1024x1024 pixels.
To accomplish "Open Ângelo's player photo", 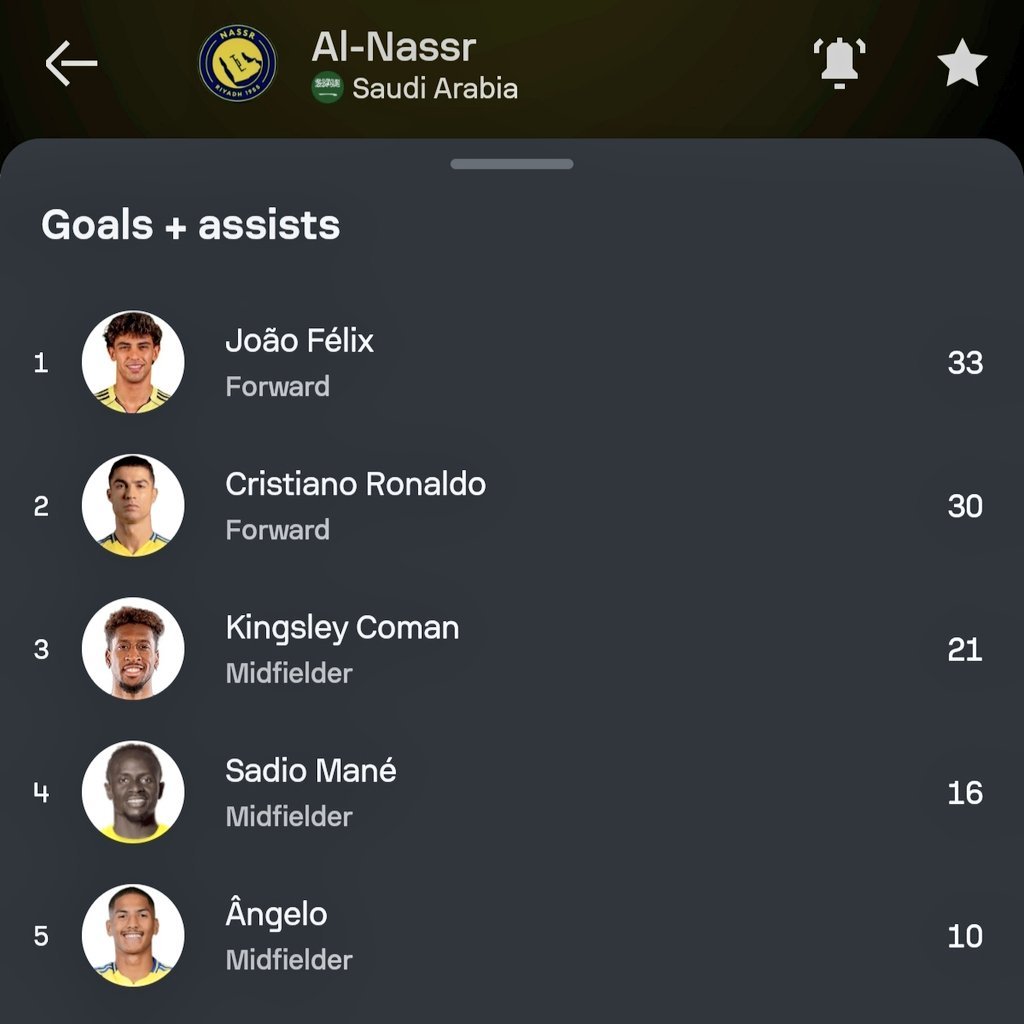I will (x=133, y=935).
